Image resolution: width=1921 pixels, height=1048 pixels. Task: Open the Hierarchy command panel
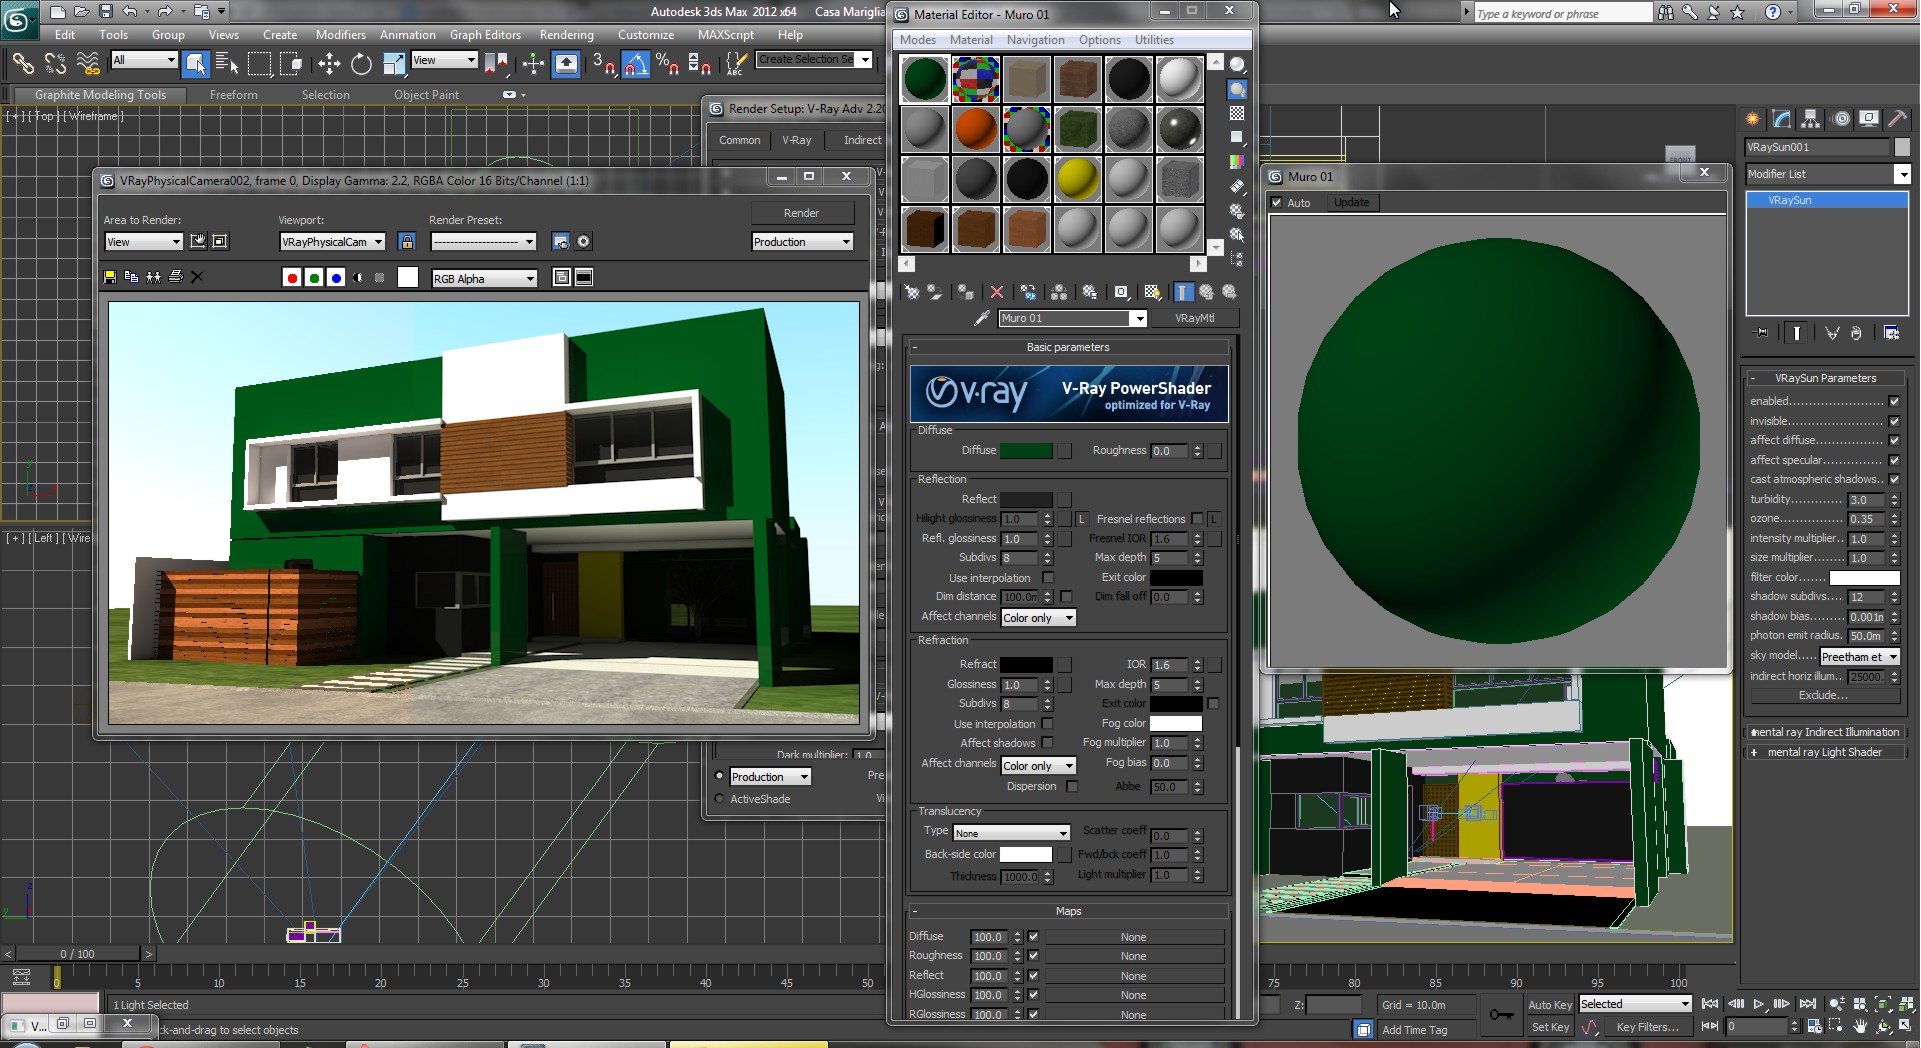tap(1811, 119)
